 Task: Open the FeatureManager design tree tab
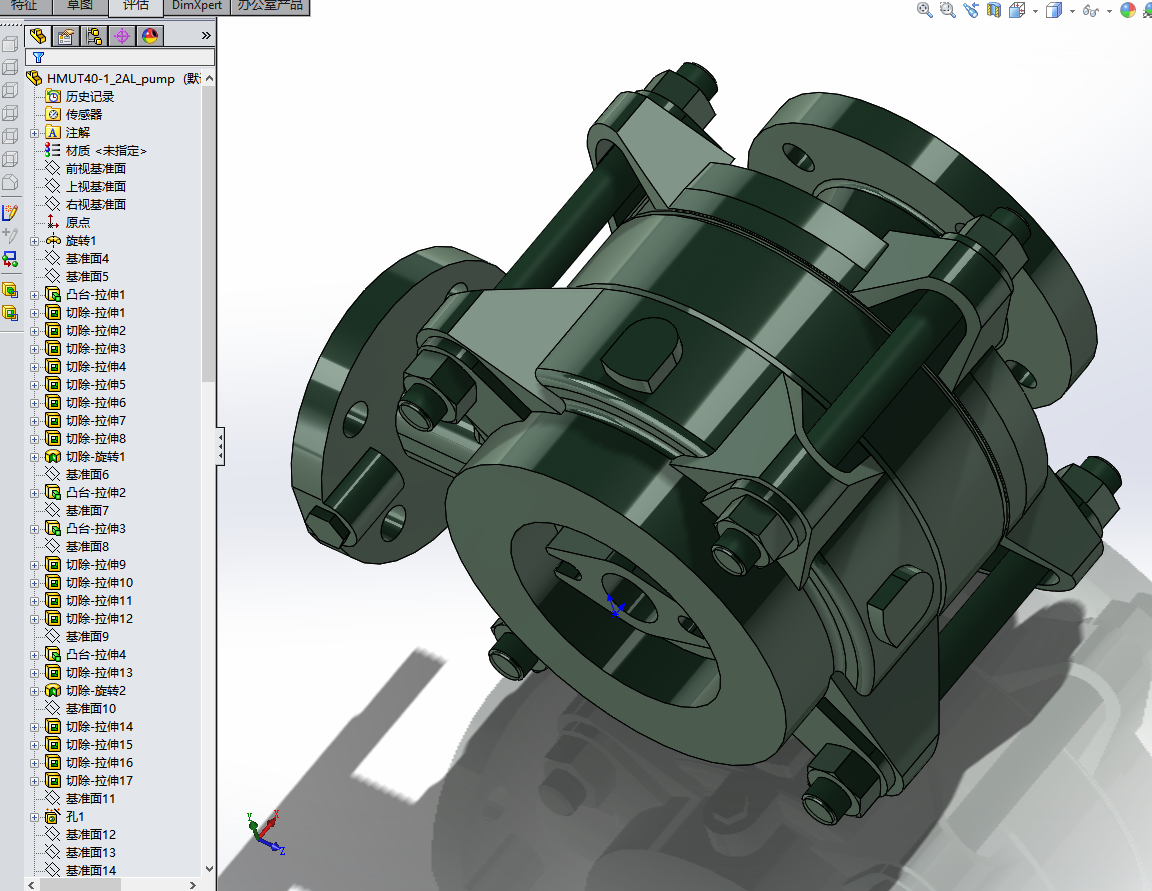38,36
